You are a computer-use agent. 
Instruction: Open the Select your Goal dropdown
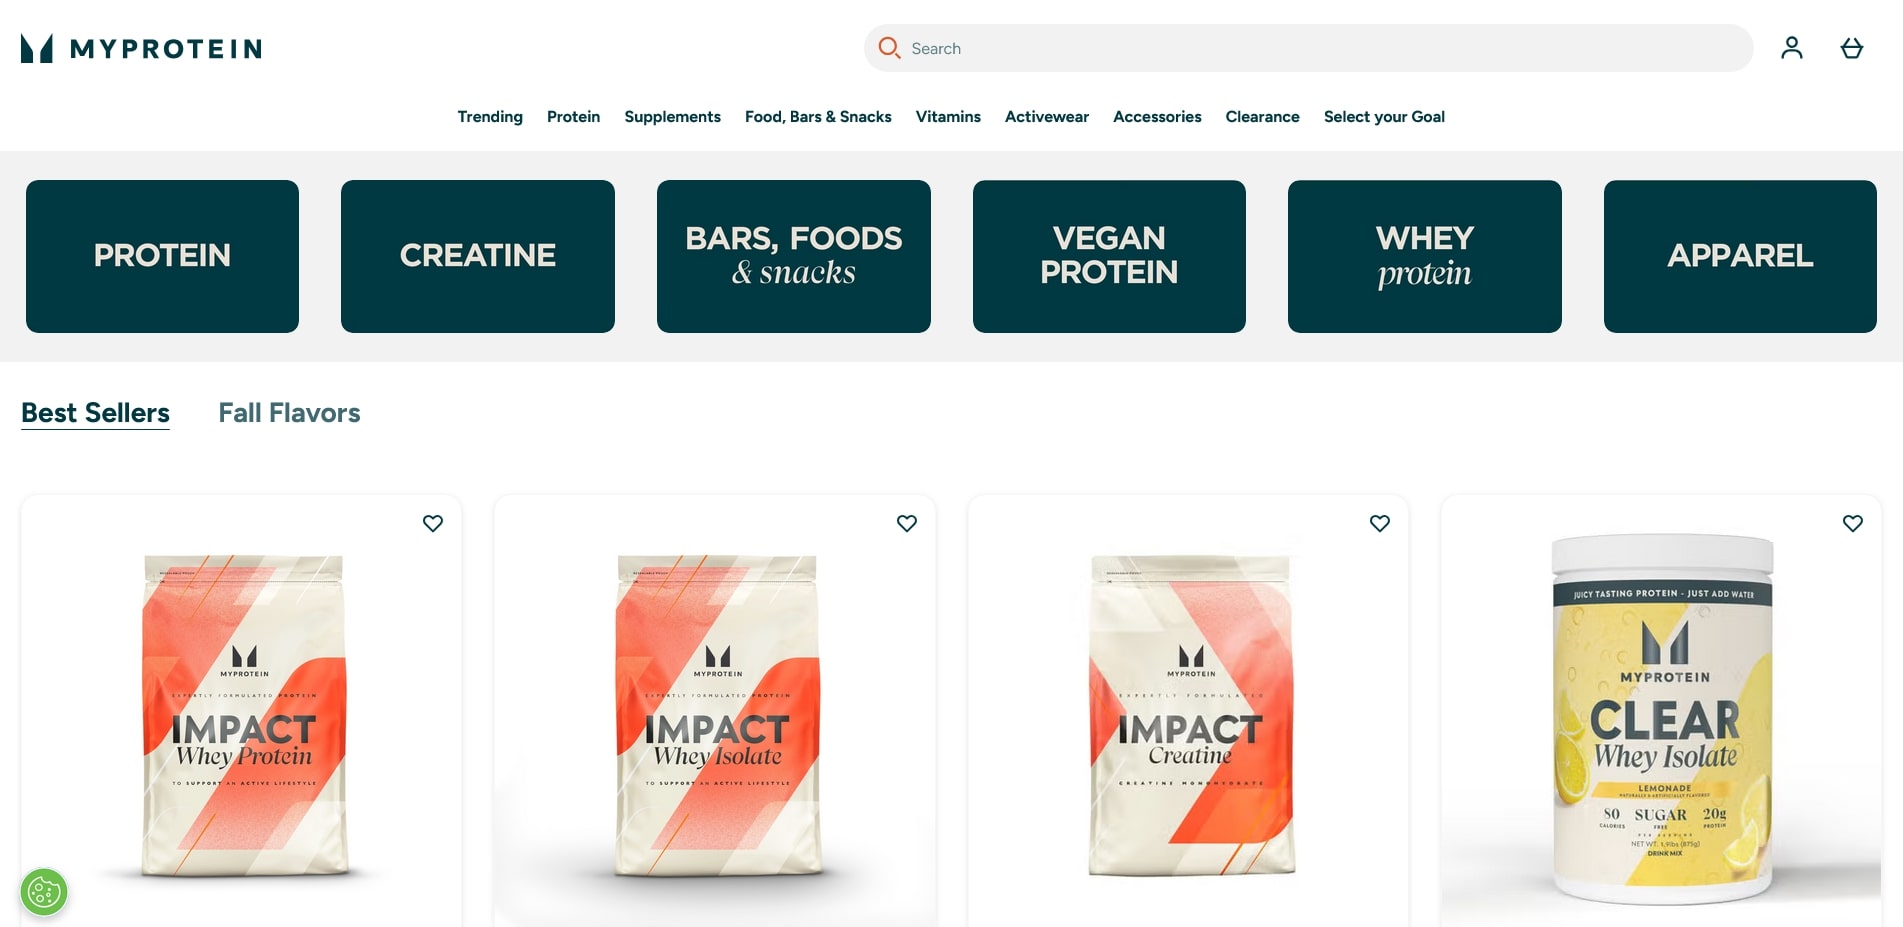(x=1384, y=117)
